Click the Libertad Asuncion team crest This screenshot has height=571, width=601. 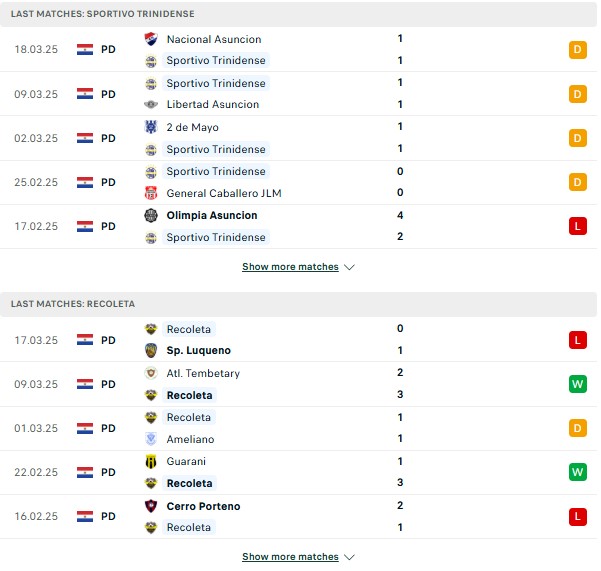click(151, 104)
